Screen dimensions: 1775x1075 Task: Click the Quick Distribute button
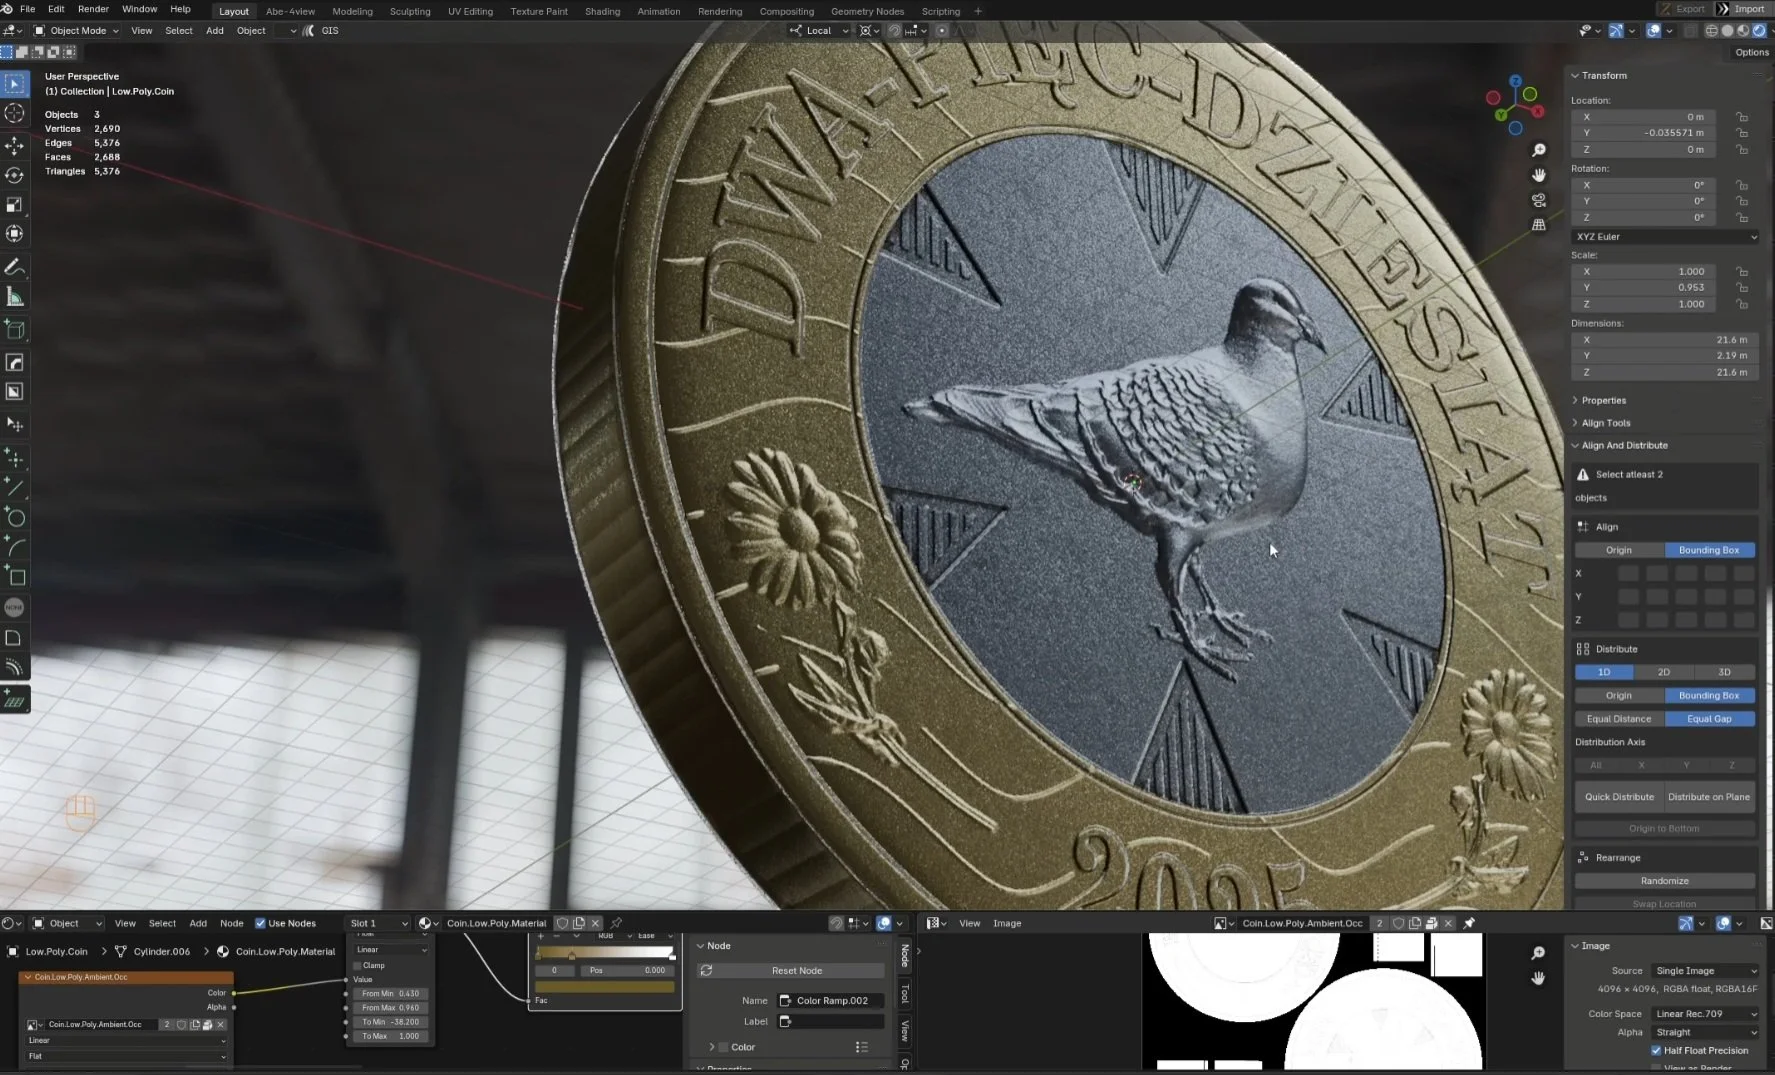tap(1619, 797)
